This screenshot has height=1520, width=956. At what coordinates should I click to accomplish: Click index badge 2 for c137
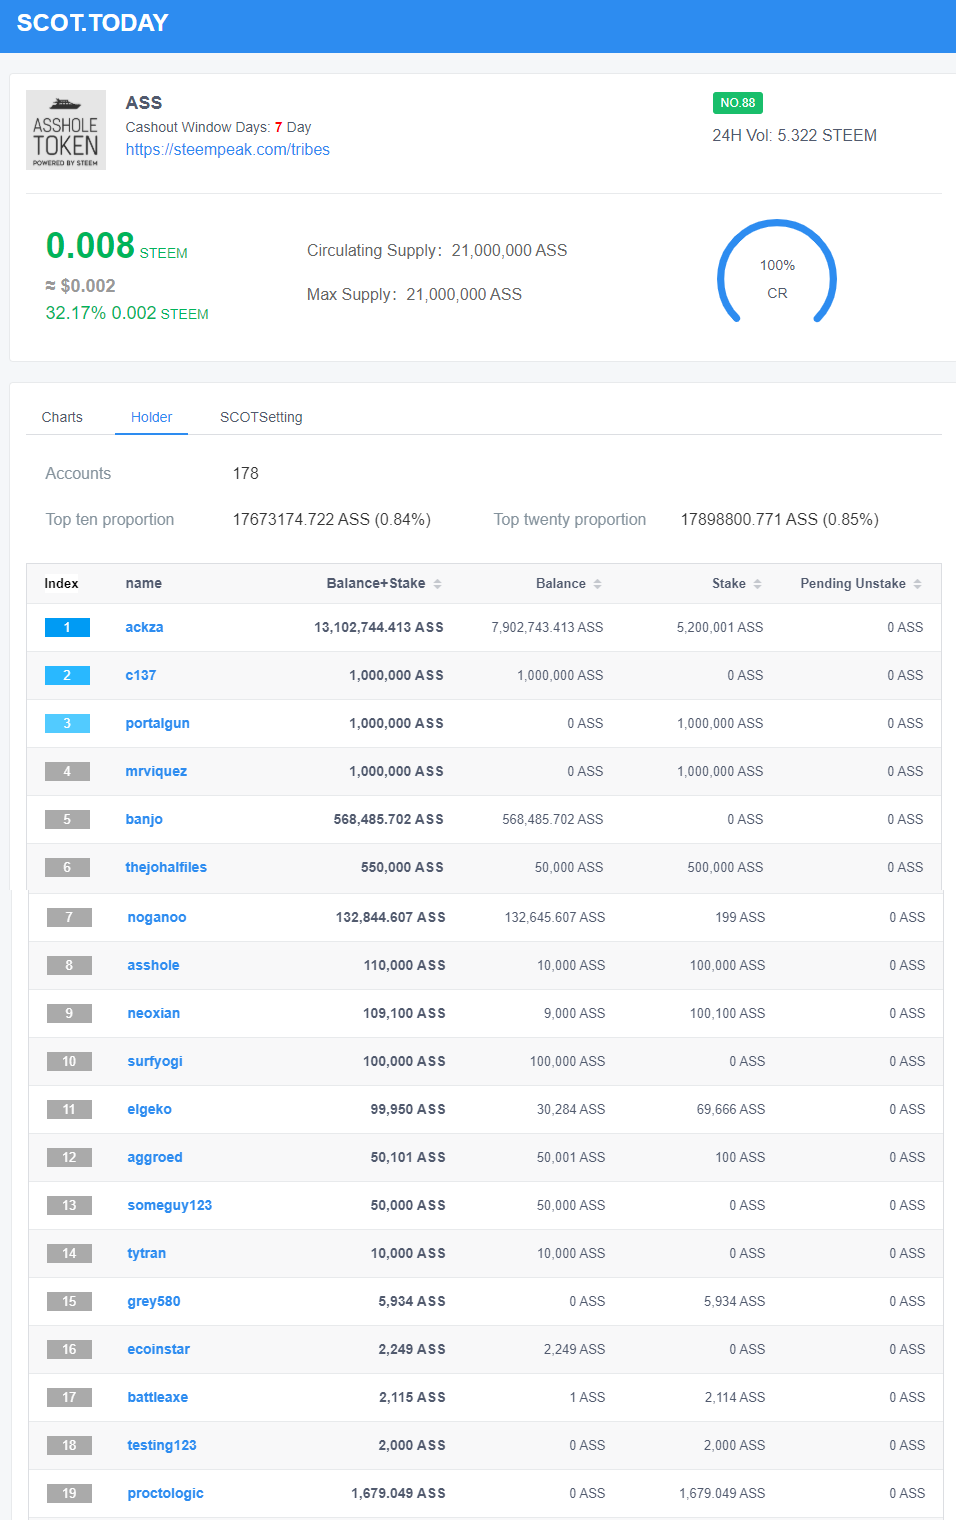pyautogui.click(x=67, y=675)
